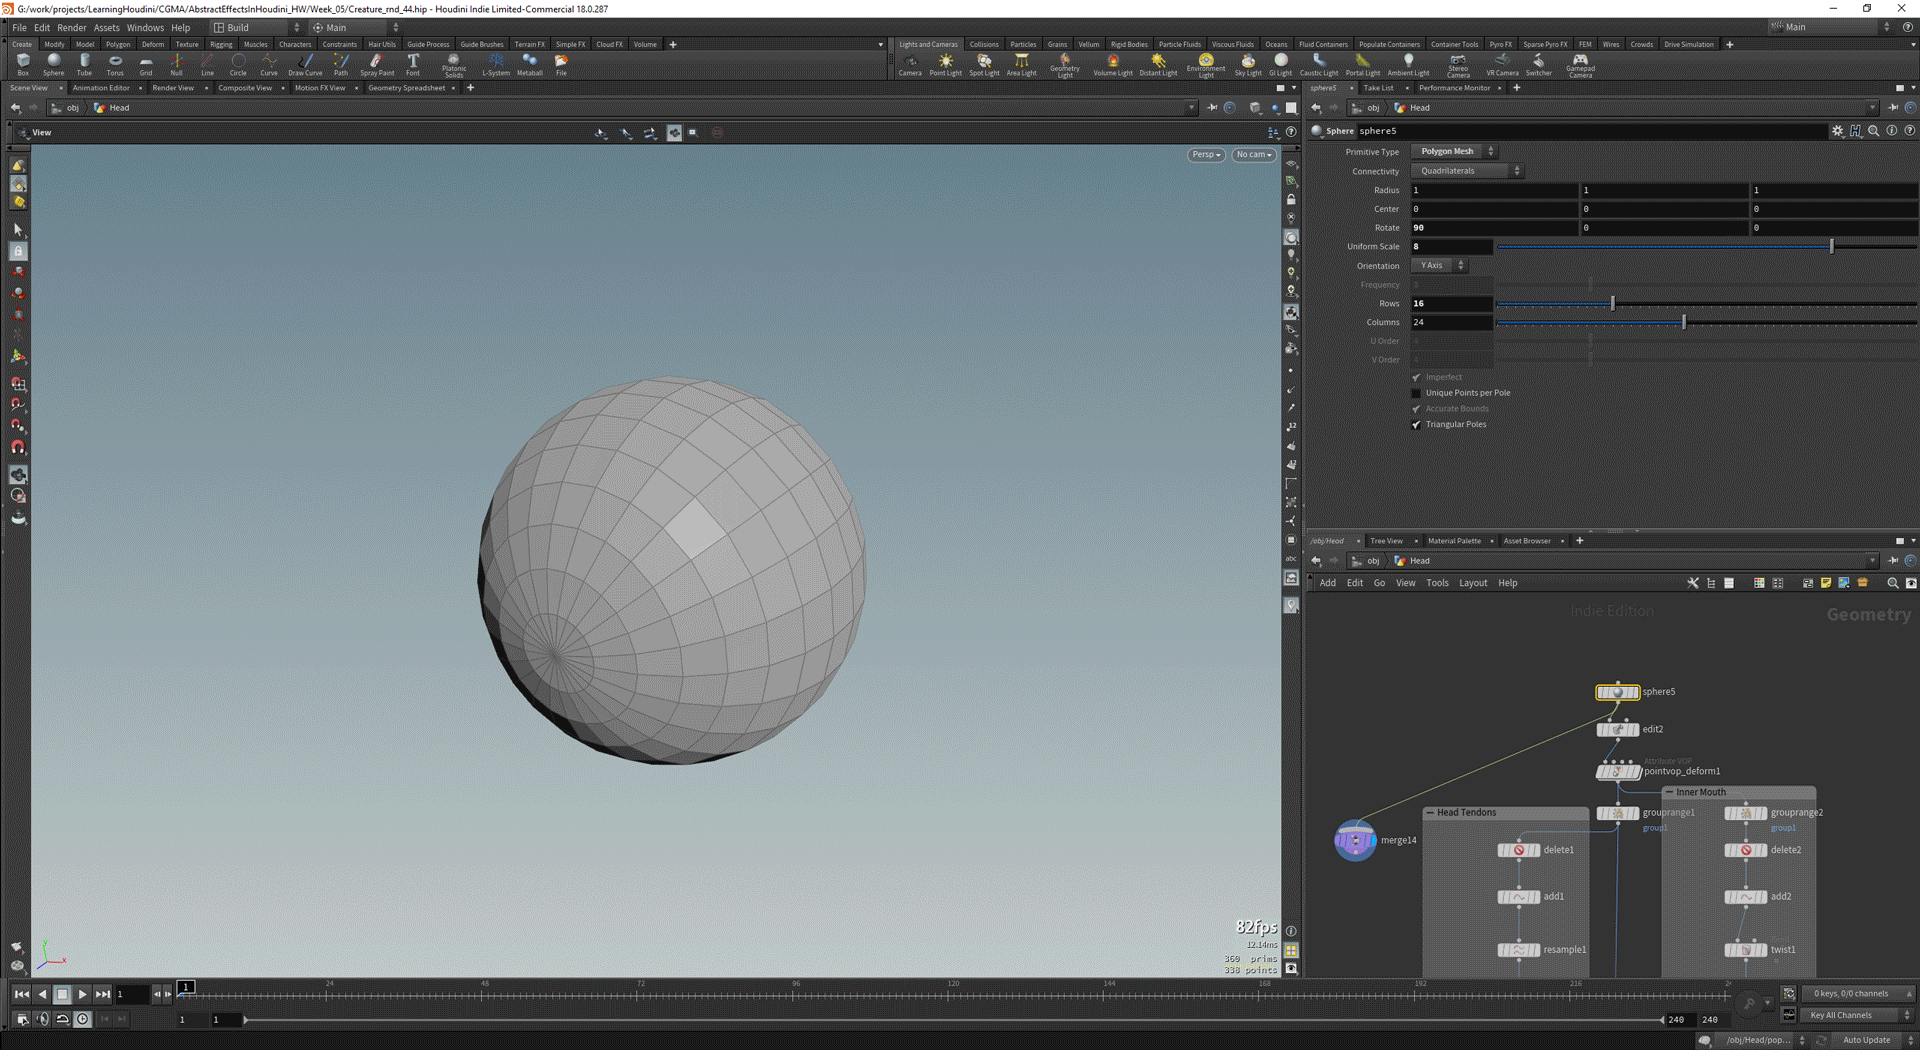Open the File menu
Screen dimensions: 1920x1050
coord(19,28)
